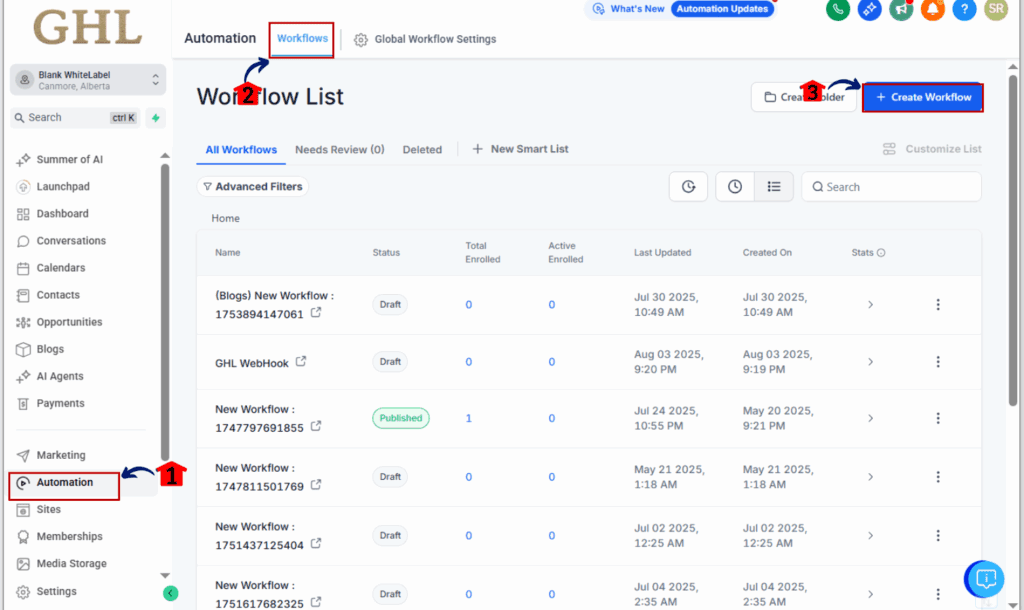
Task: Open external link for workflow 1747797691855
Action: [316, 426]
